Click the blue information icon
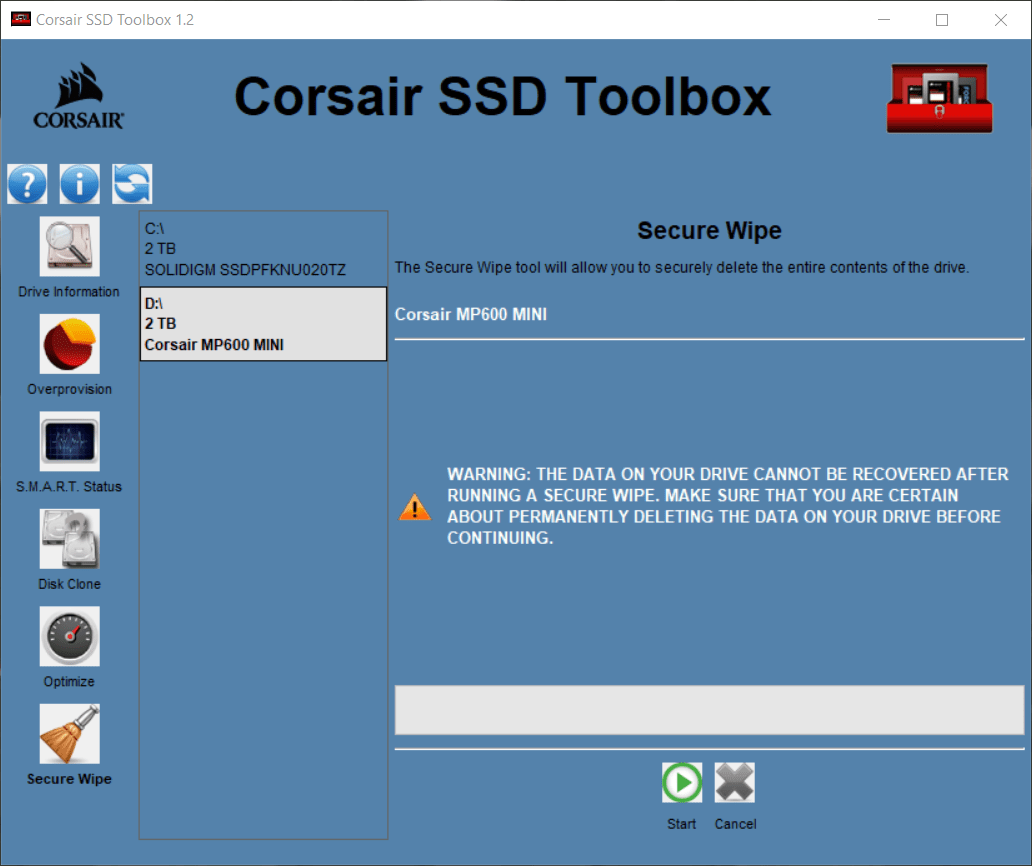Viewport: 1032px width, 866px height. click(80, 184)
